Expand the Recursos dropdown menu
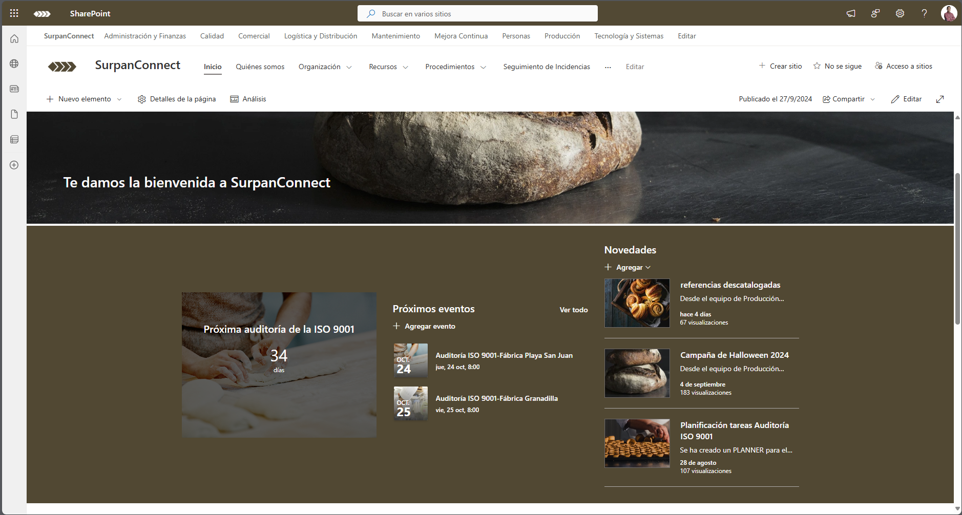Screen dimensions: 962x515 (x=388, y=67)
